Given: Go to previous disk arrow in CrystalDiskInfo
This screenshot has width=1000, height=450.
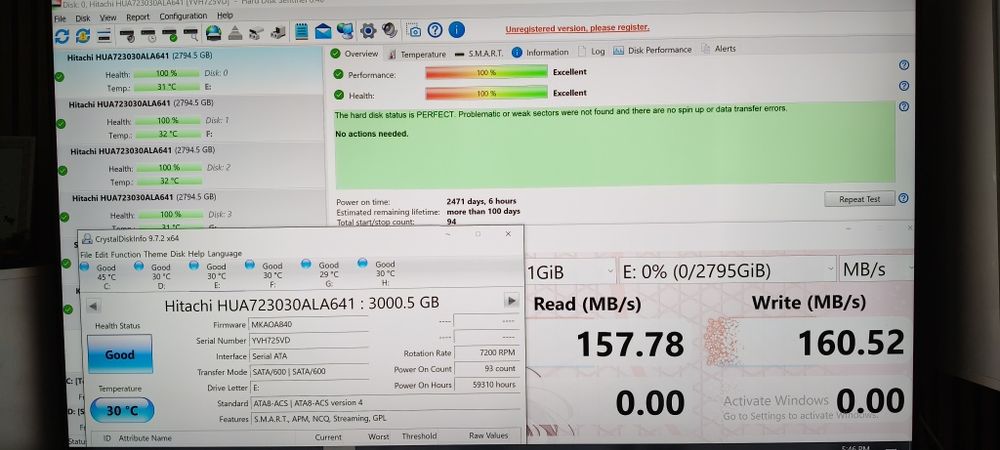Looking at the screenshot, I should [x=93, y=307].
